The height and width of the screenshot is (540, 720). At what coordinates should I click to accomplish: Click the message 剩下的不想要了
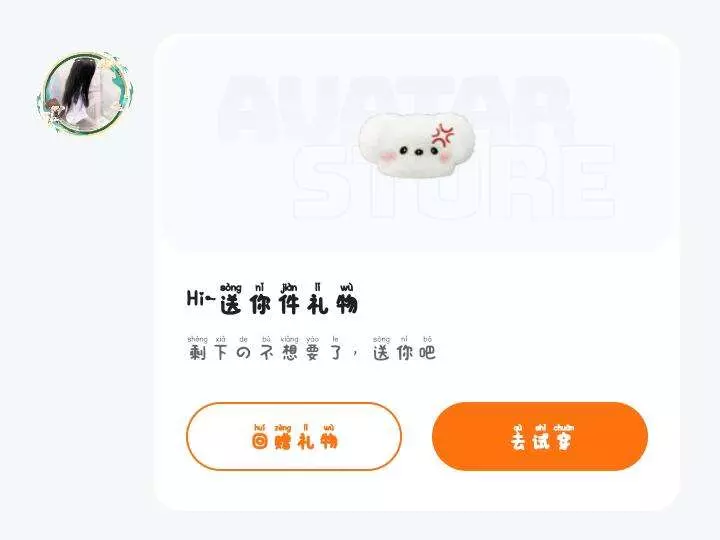(265, 353)
